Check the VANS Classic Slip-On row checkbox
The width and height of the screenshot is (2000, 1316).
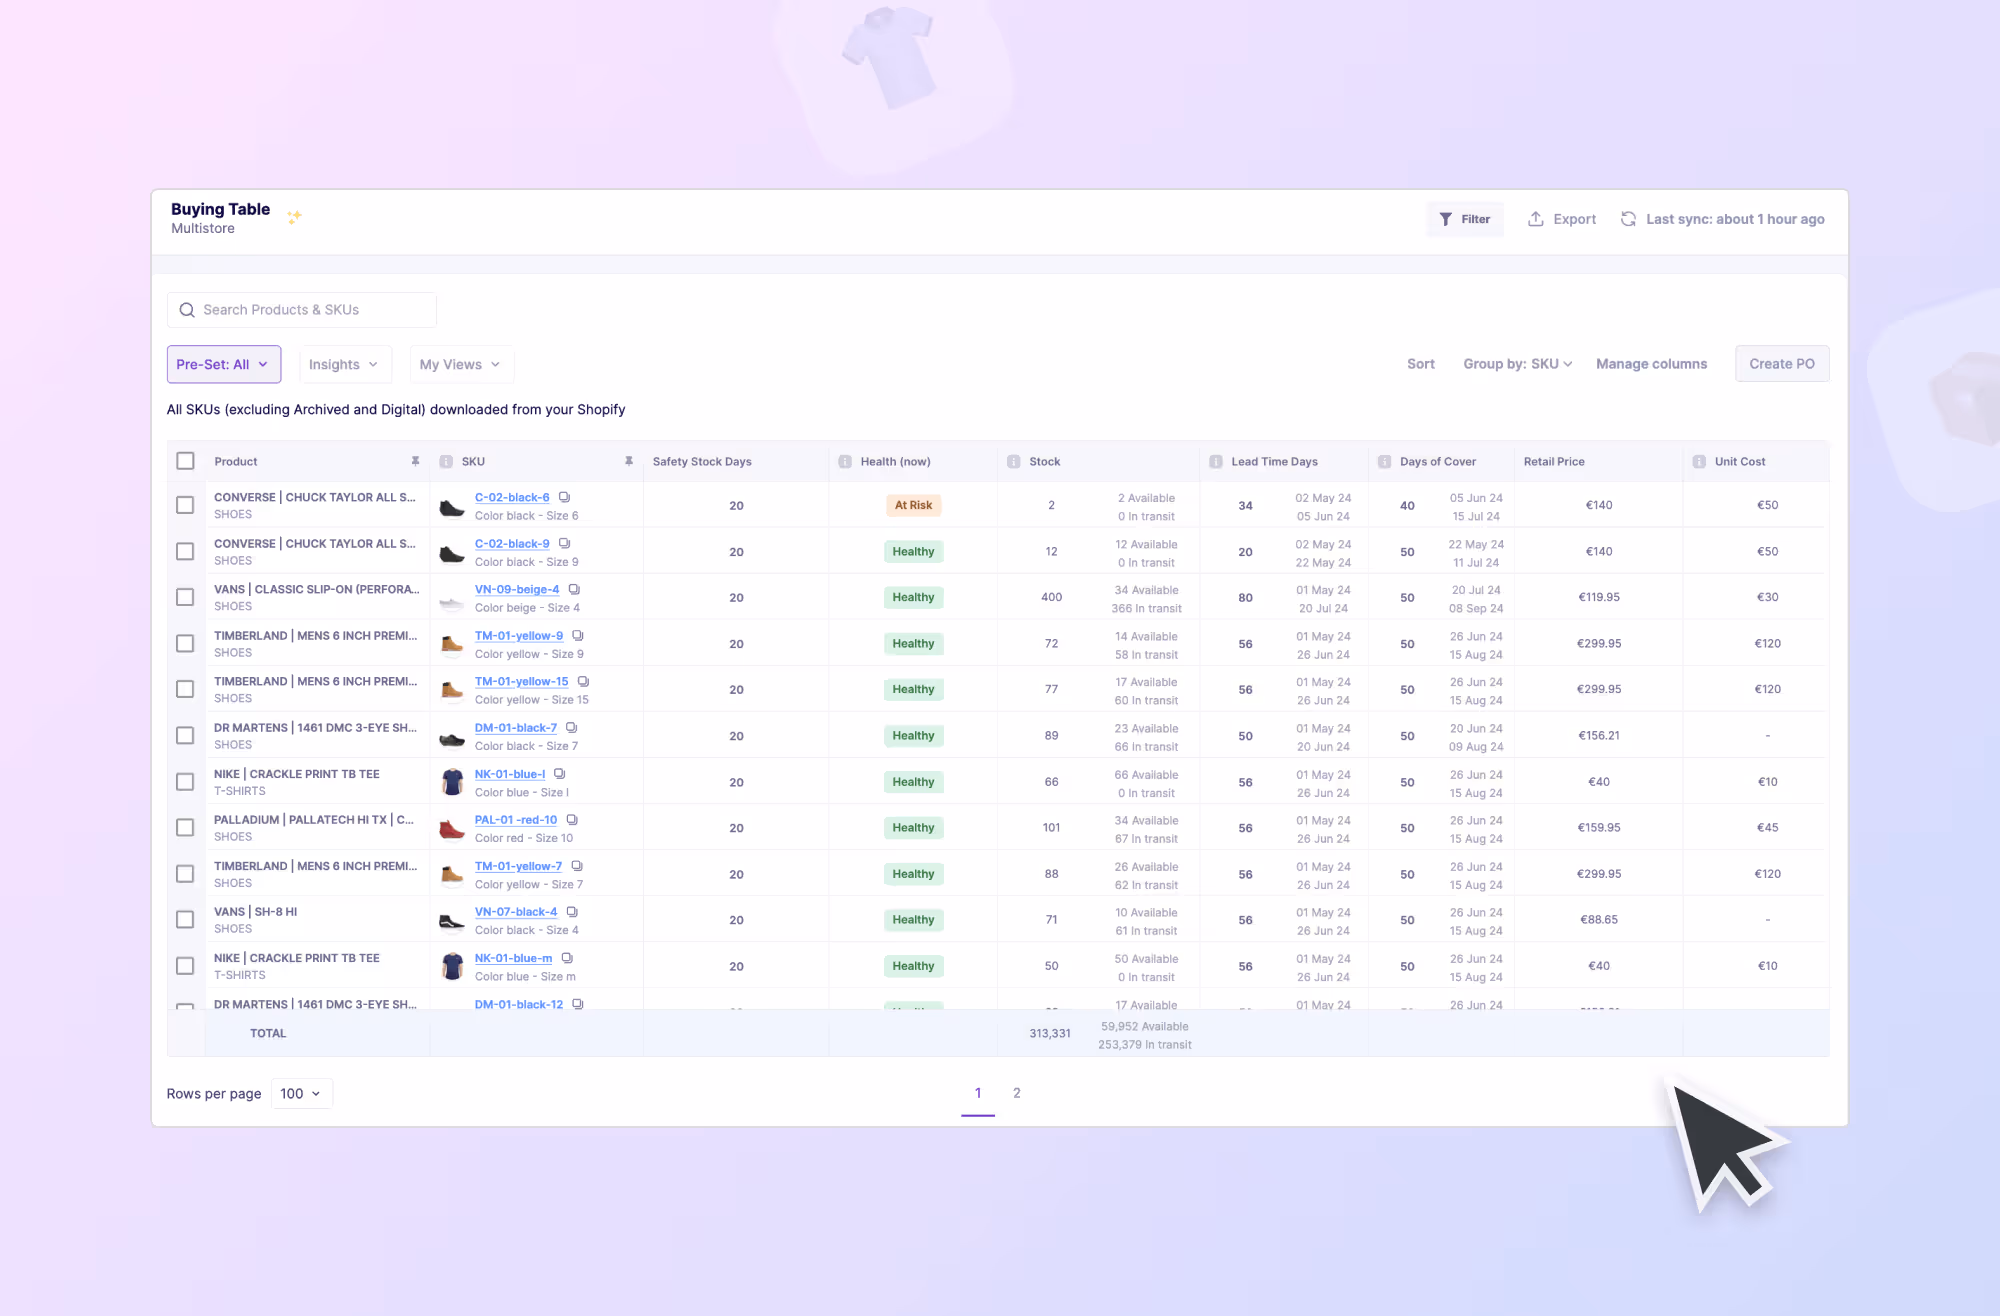click(185, 597)
